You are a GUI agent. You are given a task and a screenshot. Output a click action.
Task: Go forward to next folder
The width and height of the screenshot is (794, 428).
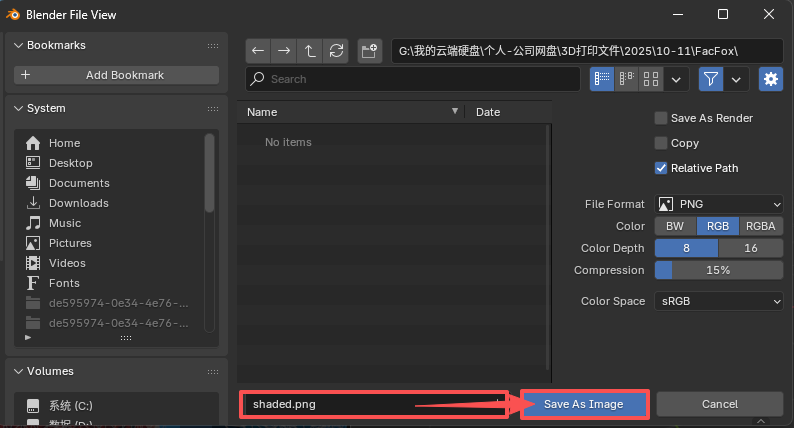point(284,51)
